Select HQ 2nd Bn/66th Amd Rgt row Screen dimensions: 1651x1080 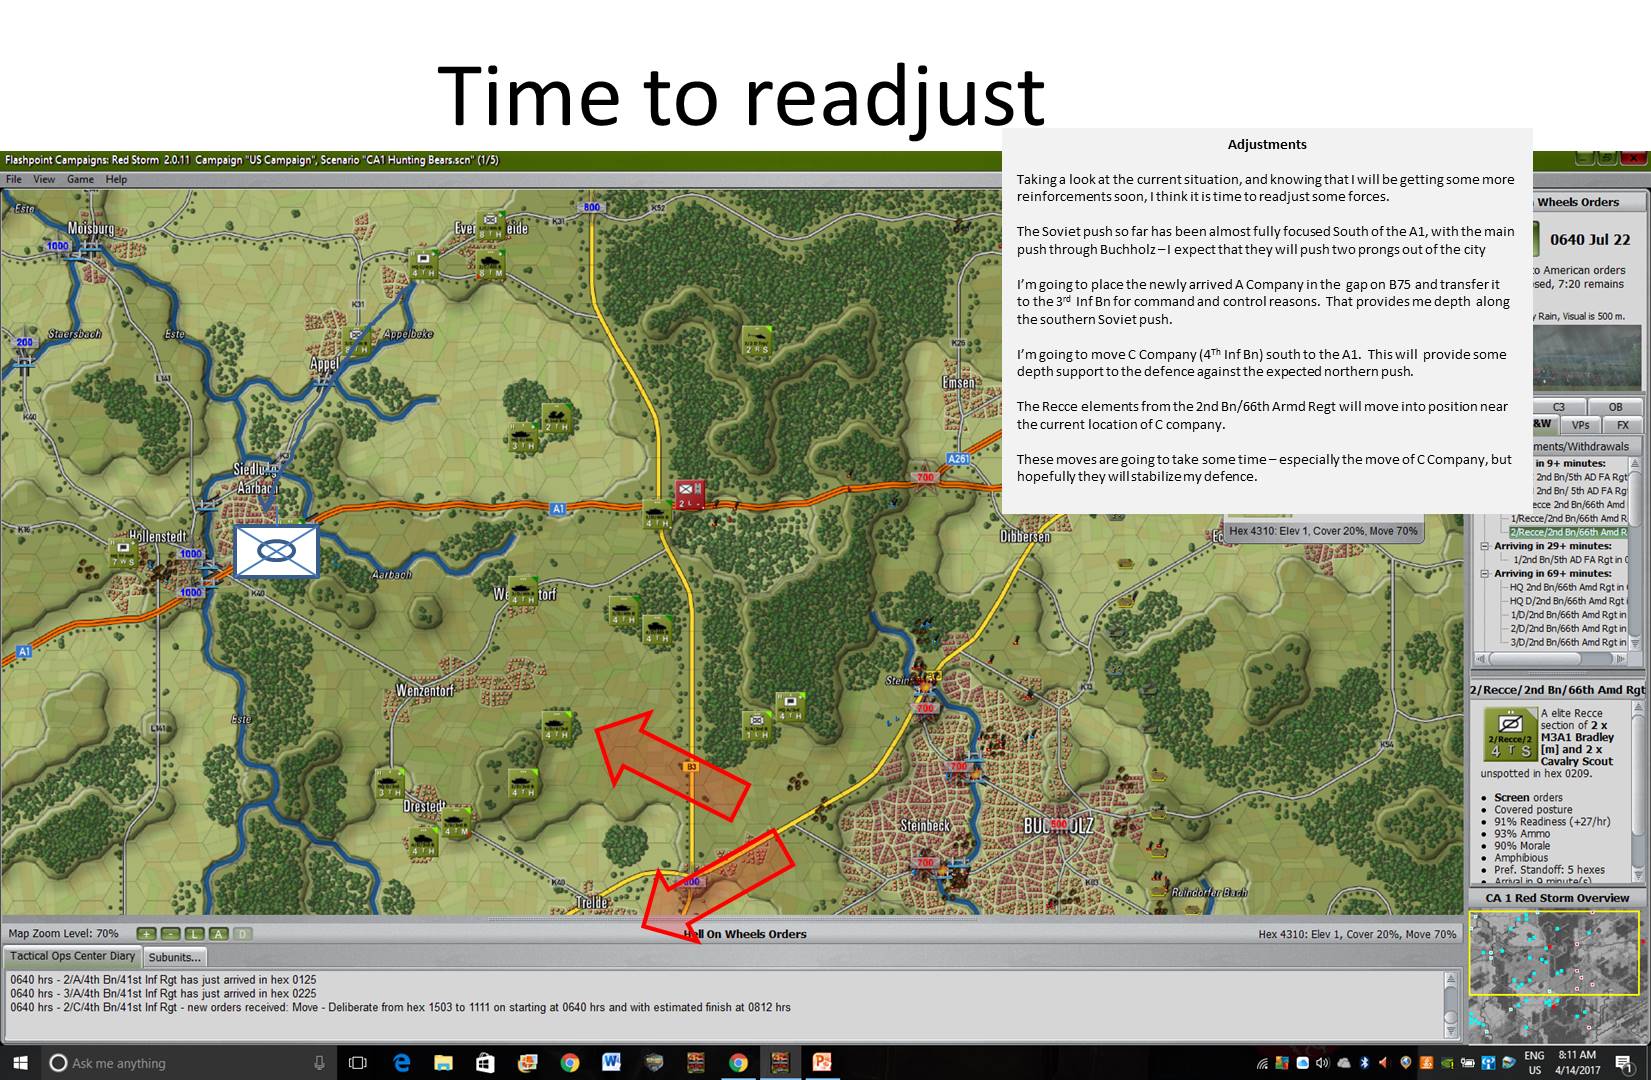tap(1569, 587)
